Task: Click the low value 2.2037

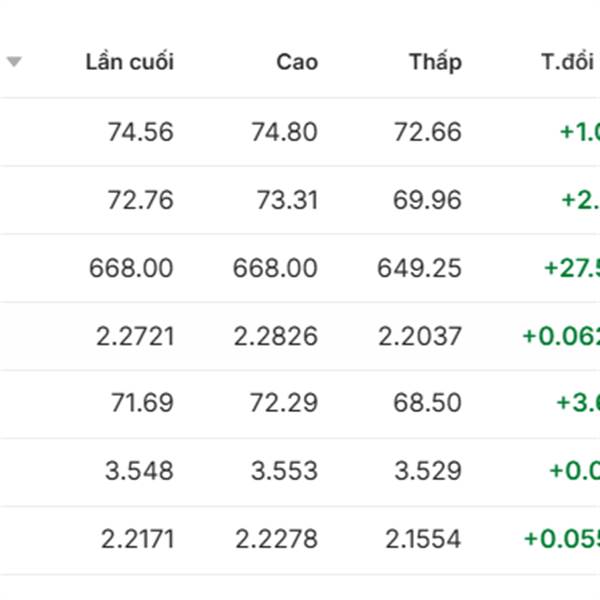Action: 420,336
